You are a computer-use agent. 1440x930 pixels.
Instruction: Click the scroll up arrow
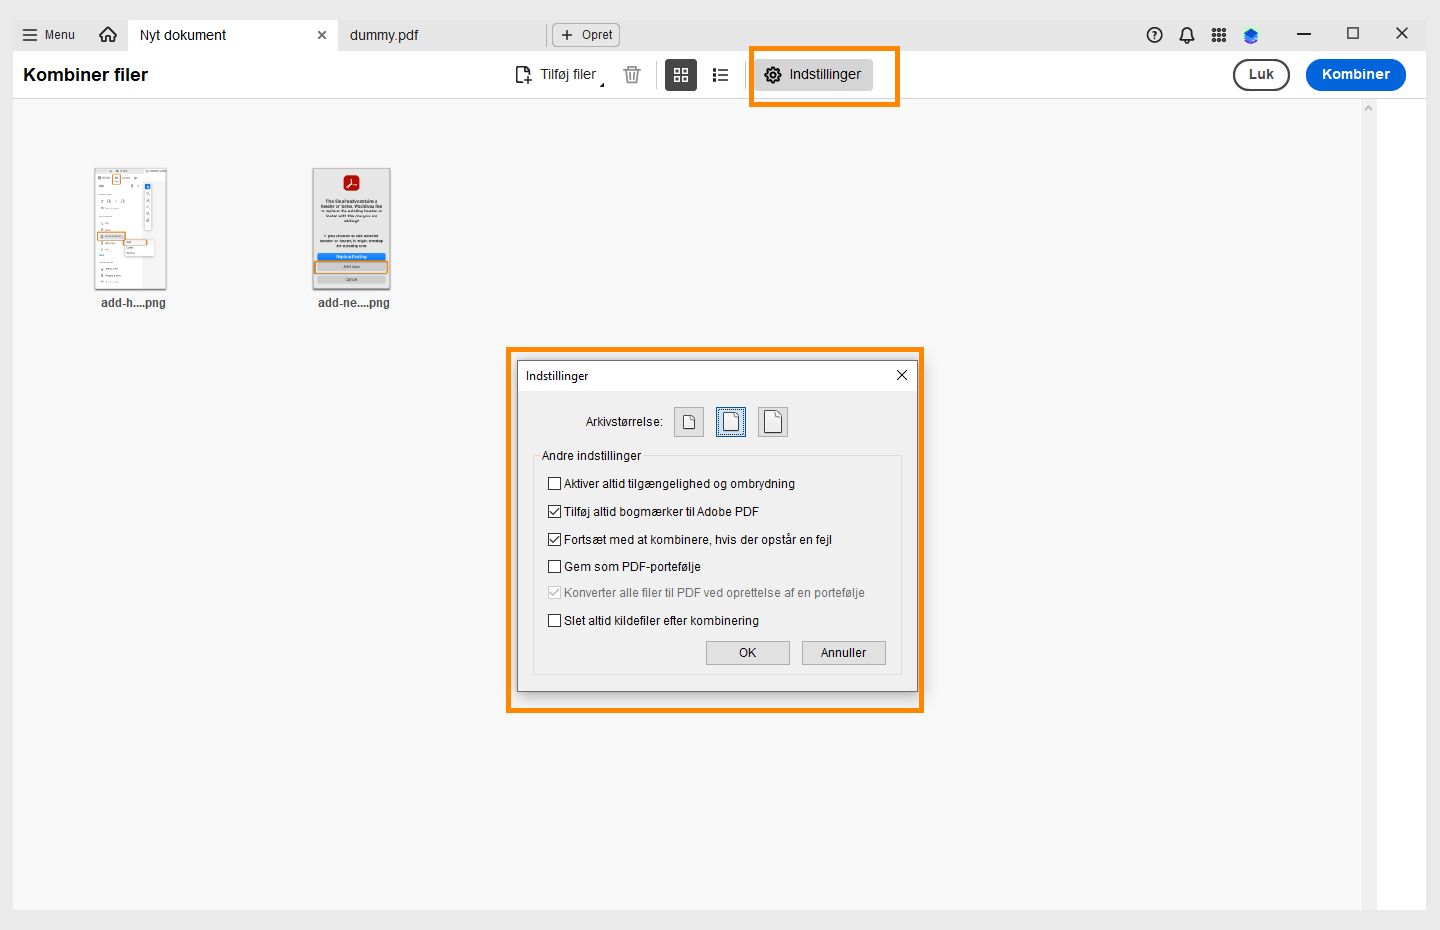(x=1369, y=108)
